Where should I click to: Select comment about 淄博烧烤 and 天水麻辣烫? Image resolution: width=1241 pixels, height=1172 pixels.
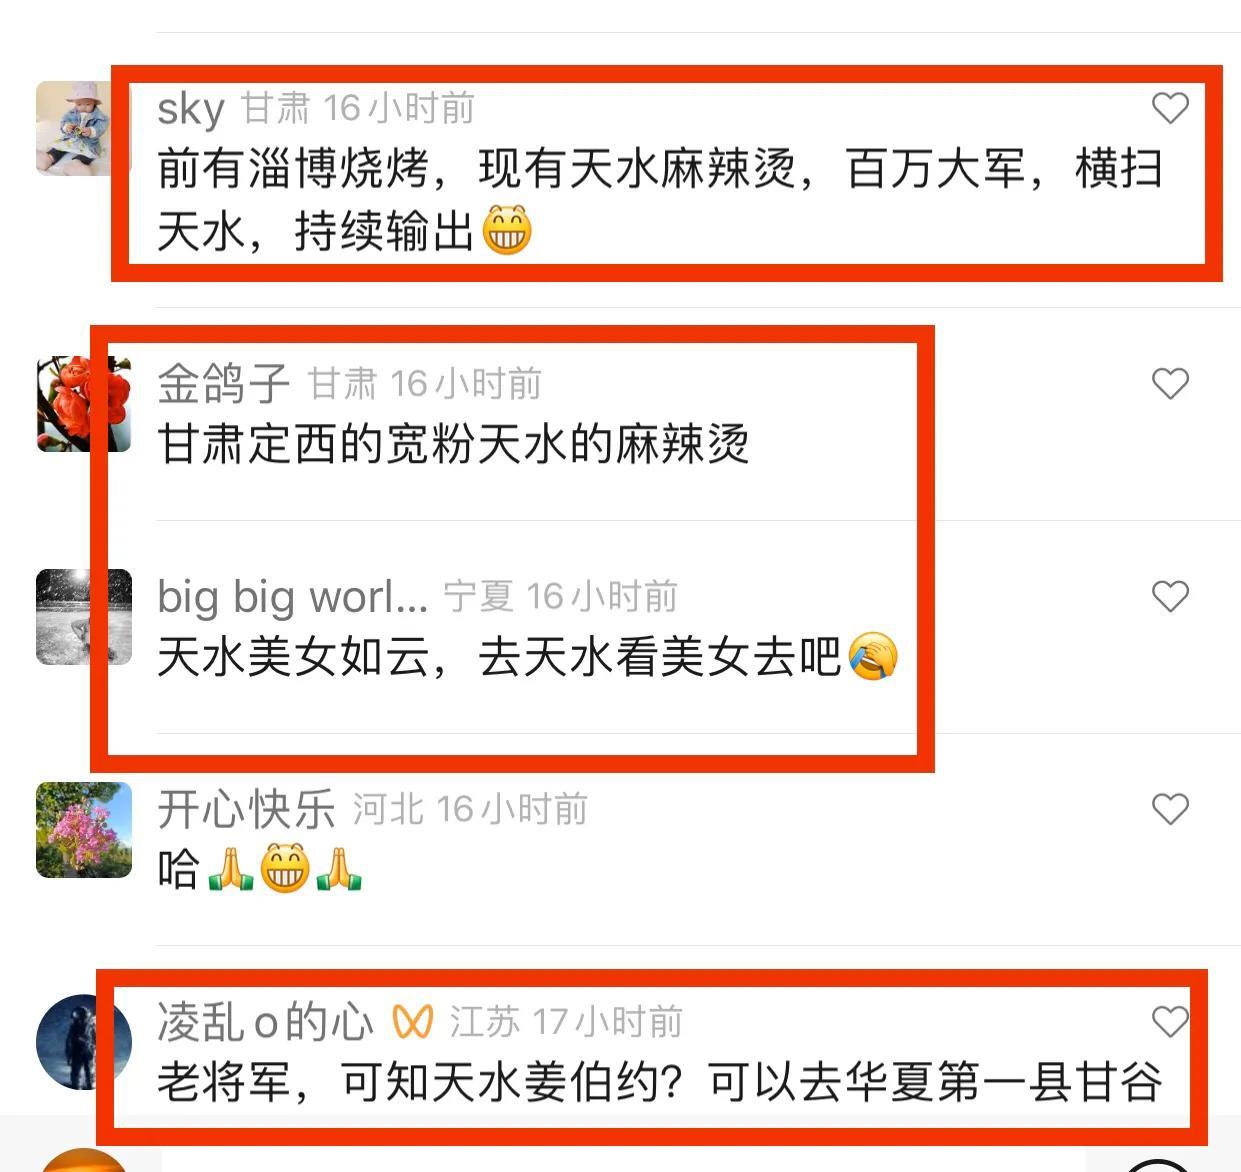[x=660, y=200]
